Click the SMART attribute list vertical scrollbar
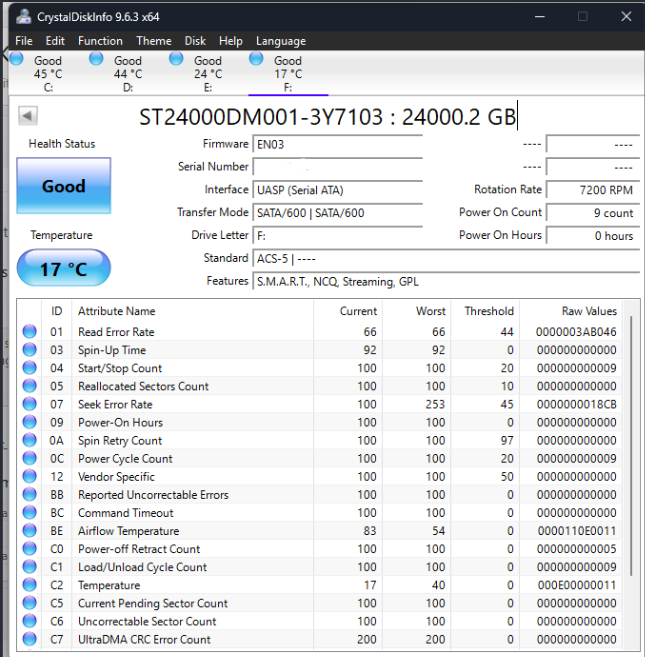This screenshot has width=645, height=657. pyautogui.click(x=631, y=446)
